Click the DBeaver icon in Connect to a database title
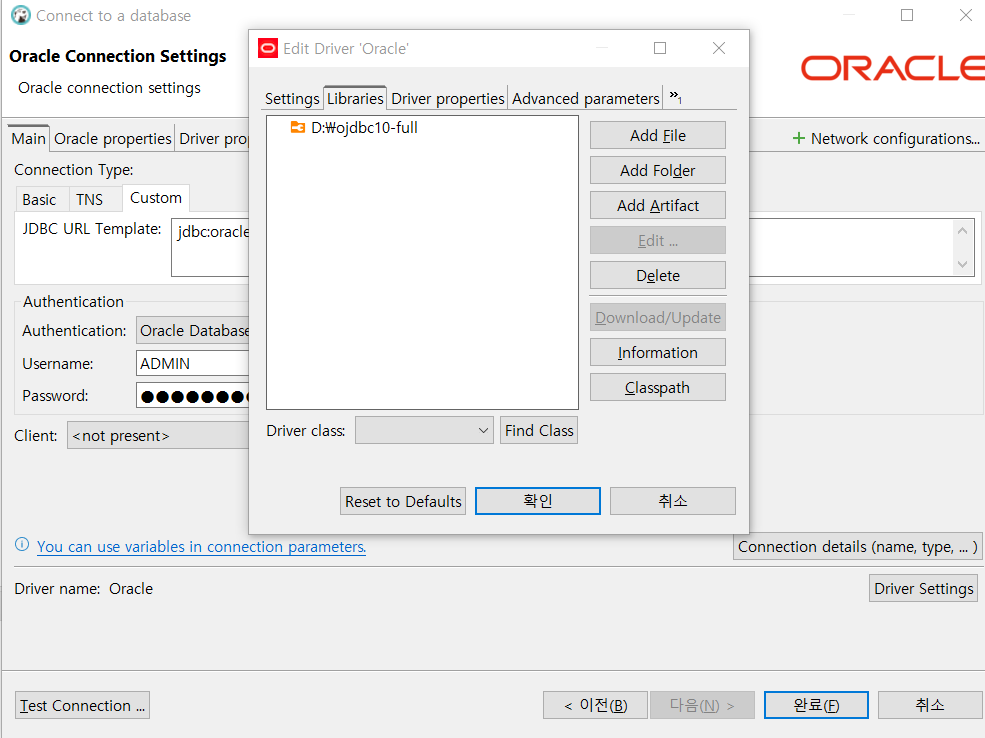This screenshot has height=738, width=985. click(x=21, y=15)
